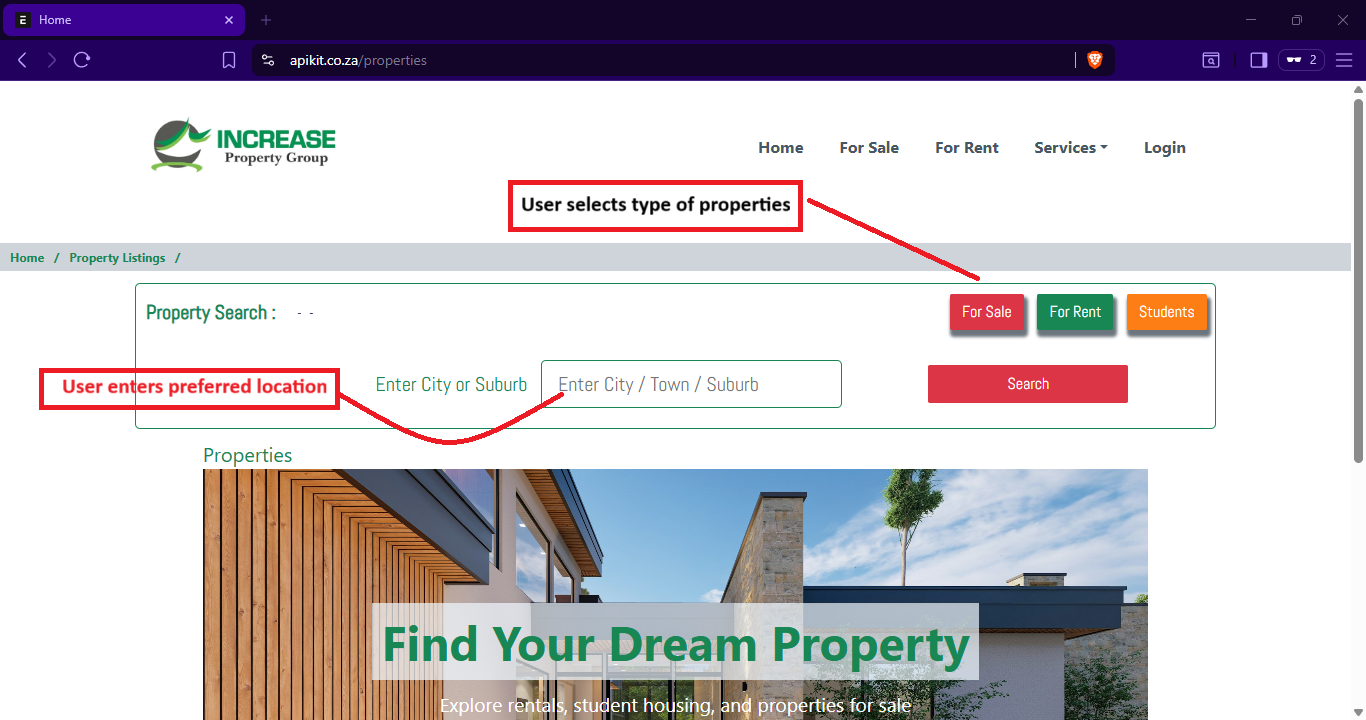Follow the Property Listings breadcrumb link

pos(117,258)
